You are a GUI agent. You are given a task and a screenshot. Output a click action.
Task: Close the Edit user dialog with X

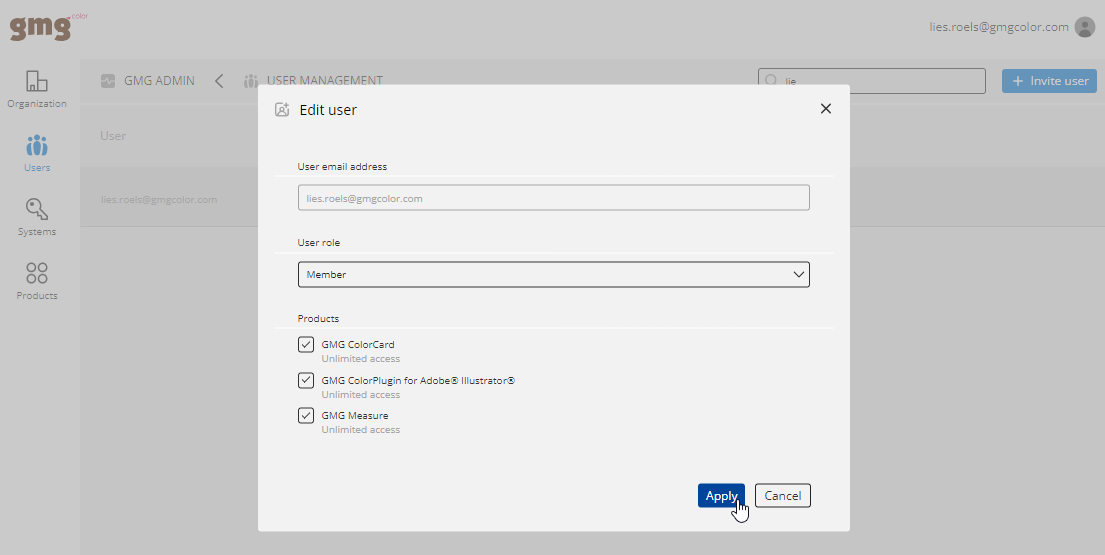pyautogui.click(x=826, y=108)
